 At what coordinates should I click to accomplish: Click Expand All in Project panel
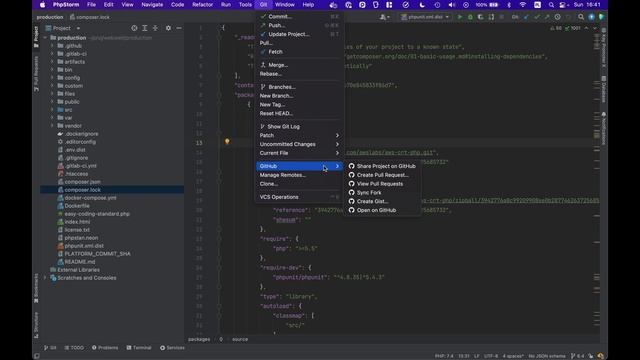point(145,28)
